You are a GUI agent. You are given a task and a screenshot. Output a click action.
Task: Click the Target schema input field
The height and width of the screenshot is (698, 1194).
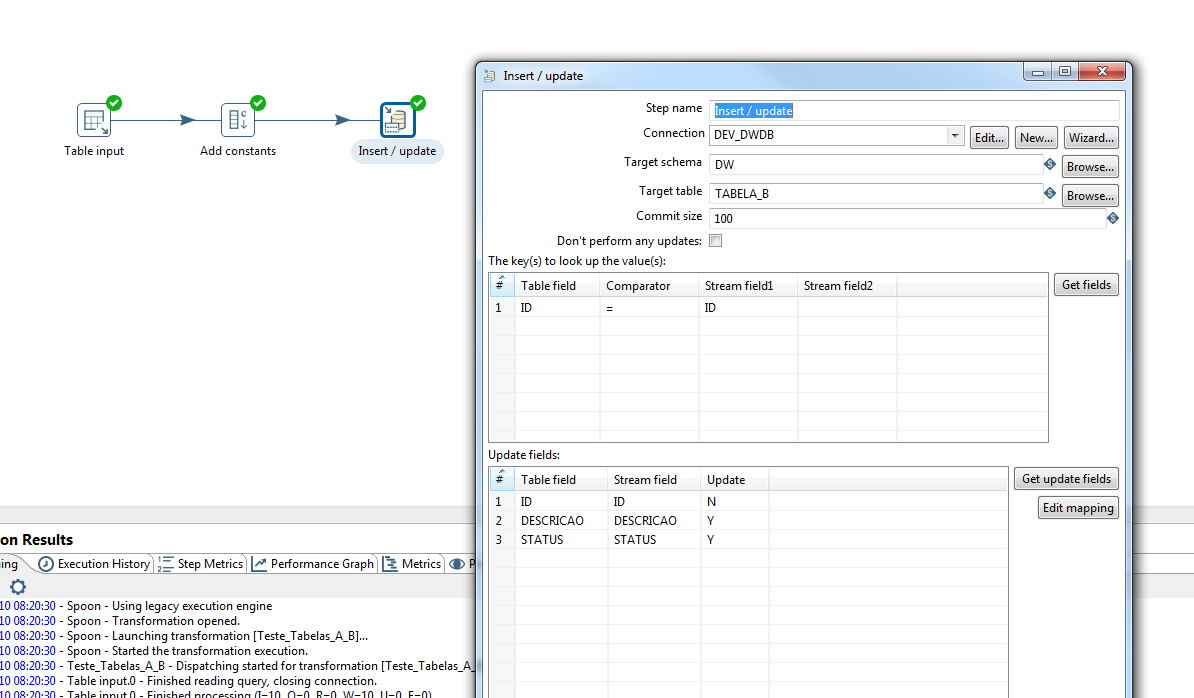(876, 165)
